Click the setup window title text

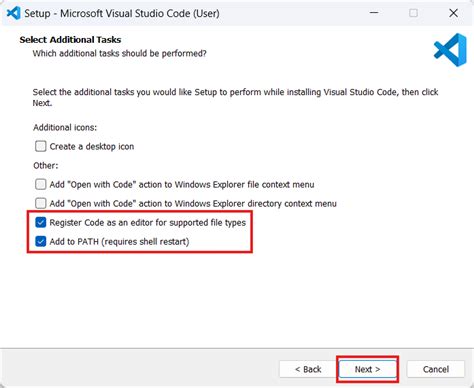(122, 13)
